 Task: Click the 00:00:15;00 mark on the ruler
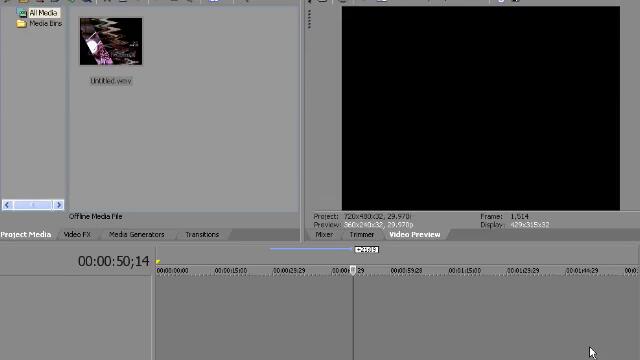point(231,271)
